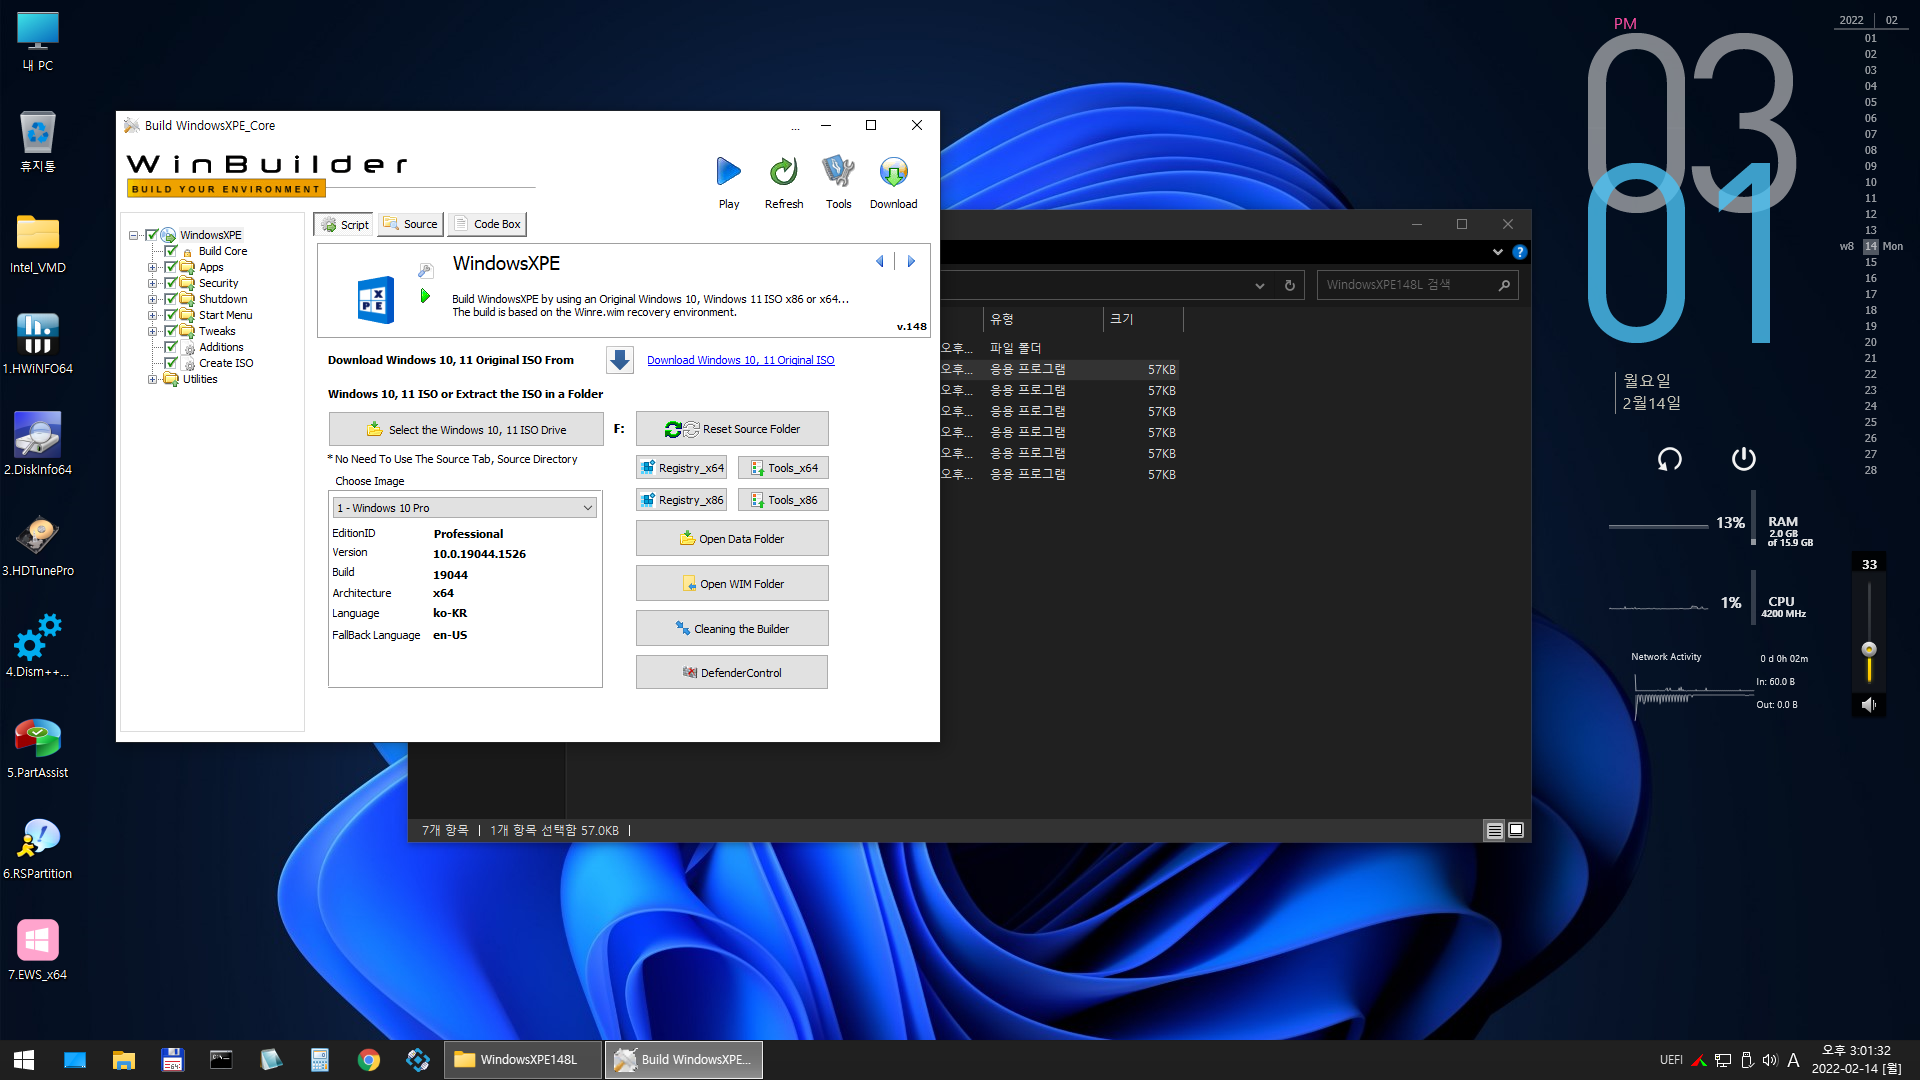
Task: Expand the Apps tree node
Action: [152, 267]
